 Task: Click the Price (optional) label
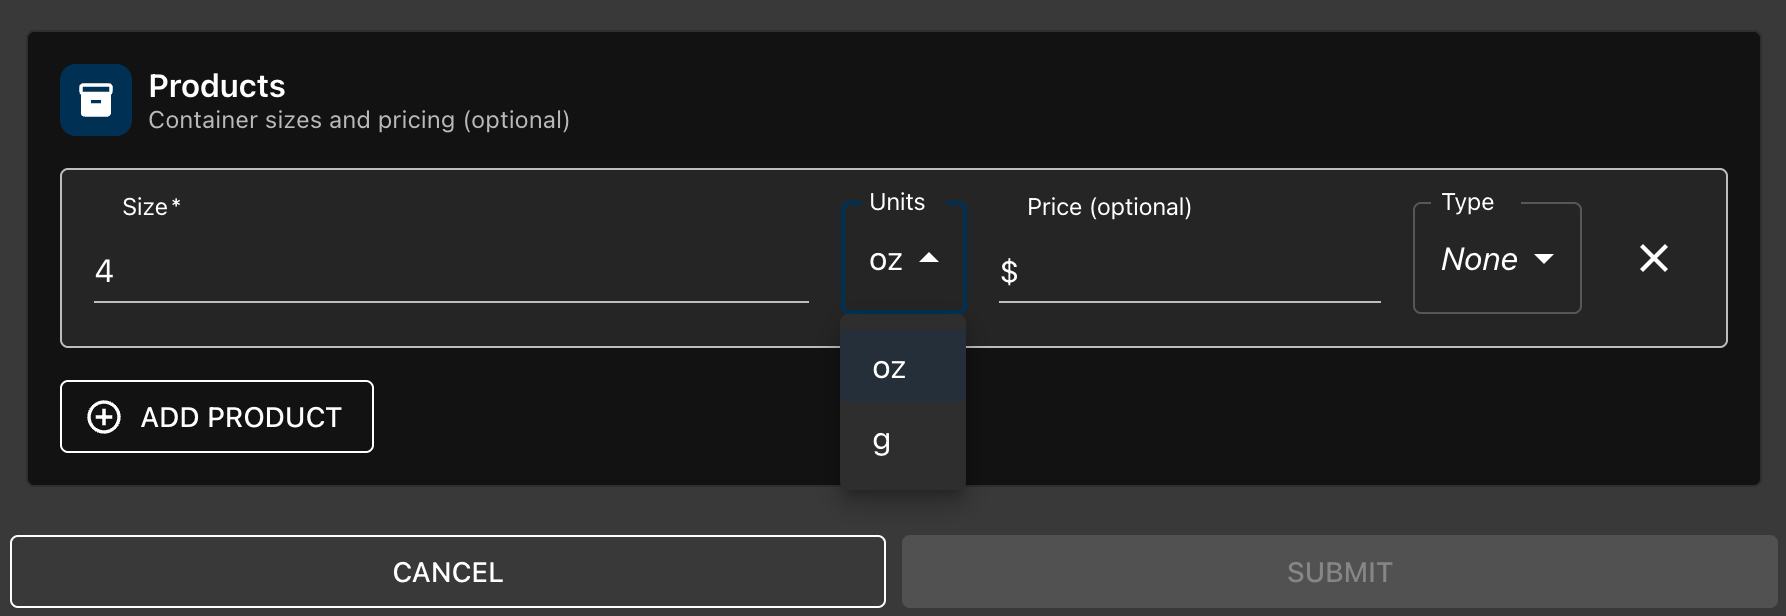[x=1109, y=207]
